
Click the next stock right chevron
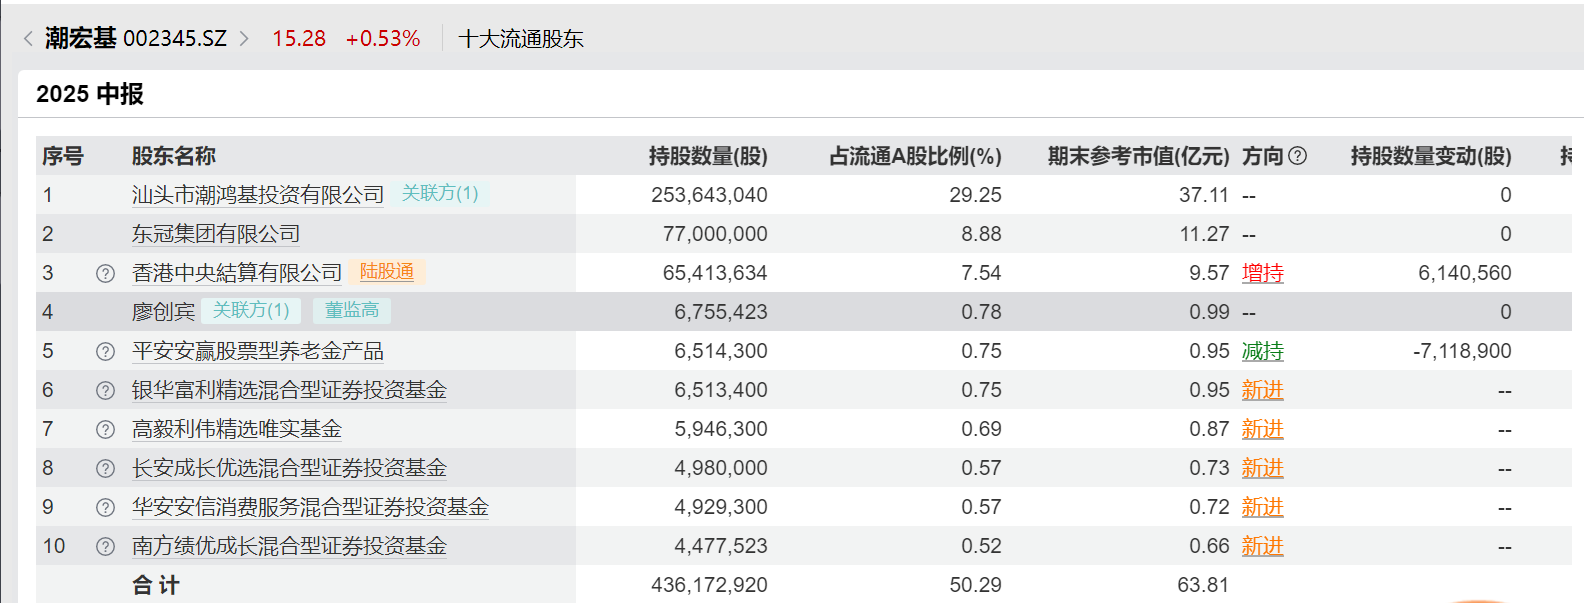[x=244, y=39]
